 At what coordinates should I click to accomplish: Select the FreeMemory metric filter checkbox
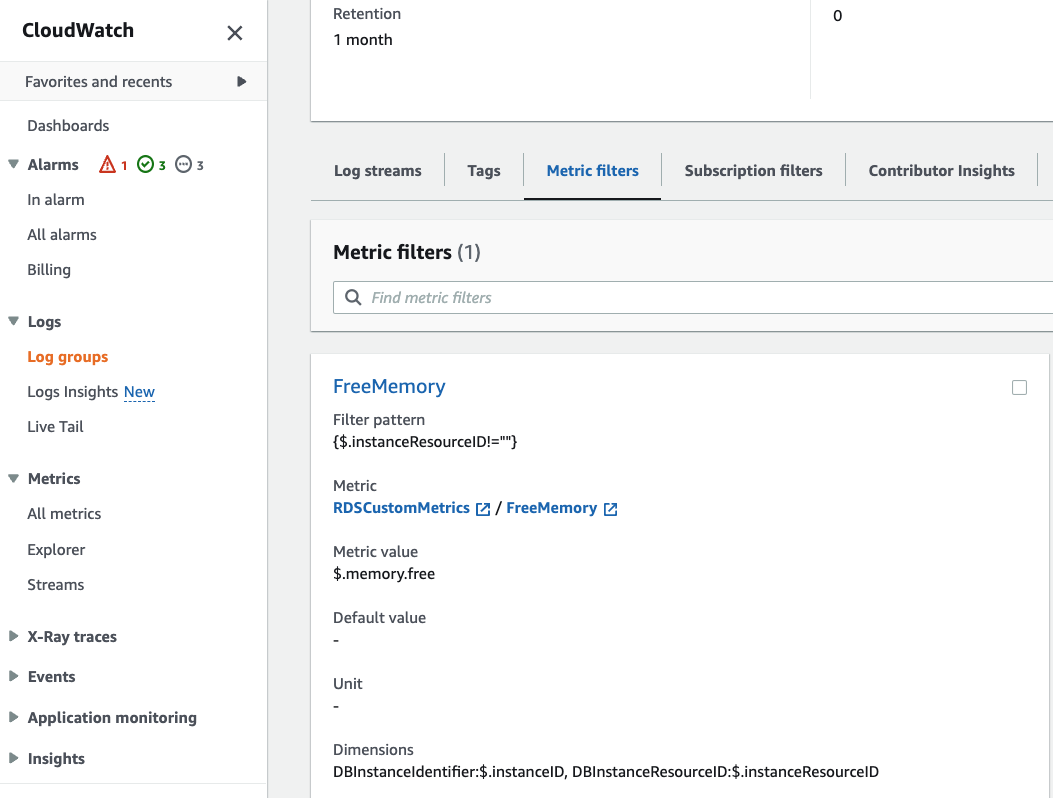[x=1019, y=388]
